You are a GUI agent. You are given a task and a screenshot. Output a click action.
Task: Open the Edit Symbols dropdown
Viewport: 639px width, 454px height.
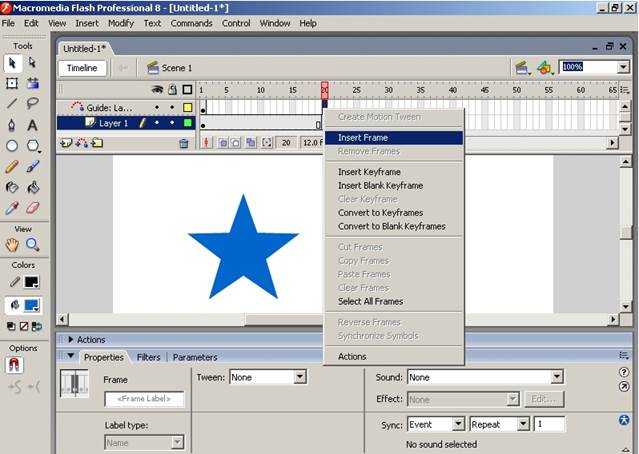545,68
